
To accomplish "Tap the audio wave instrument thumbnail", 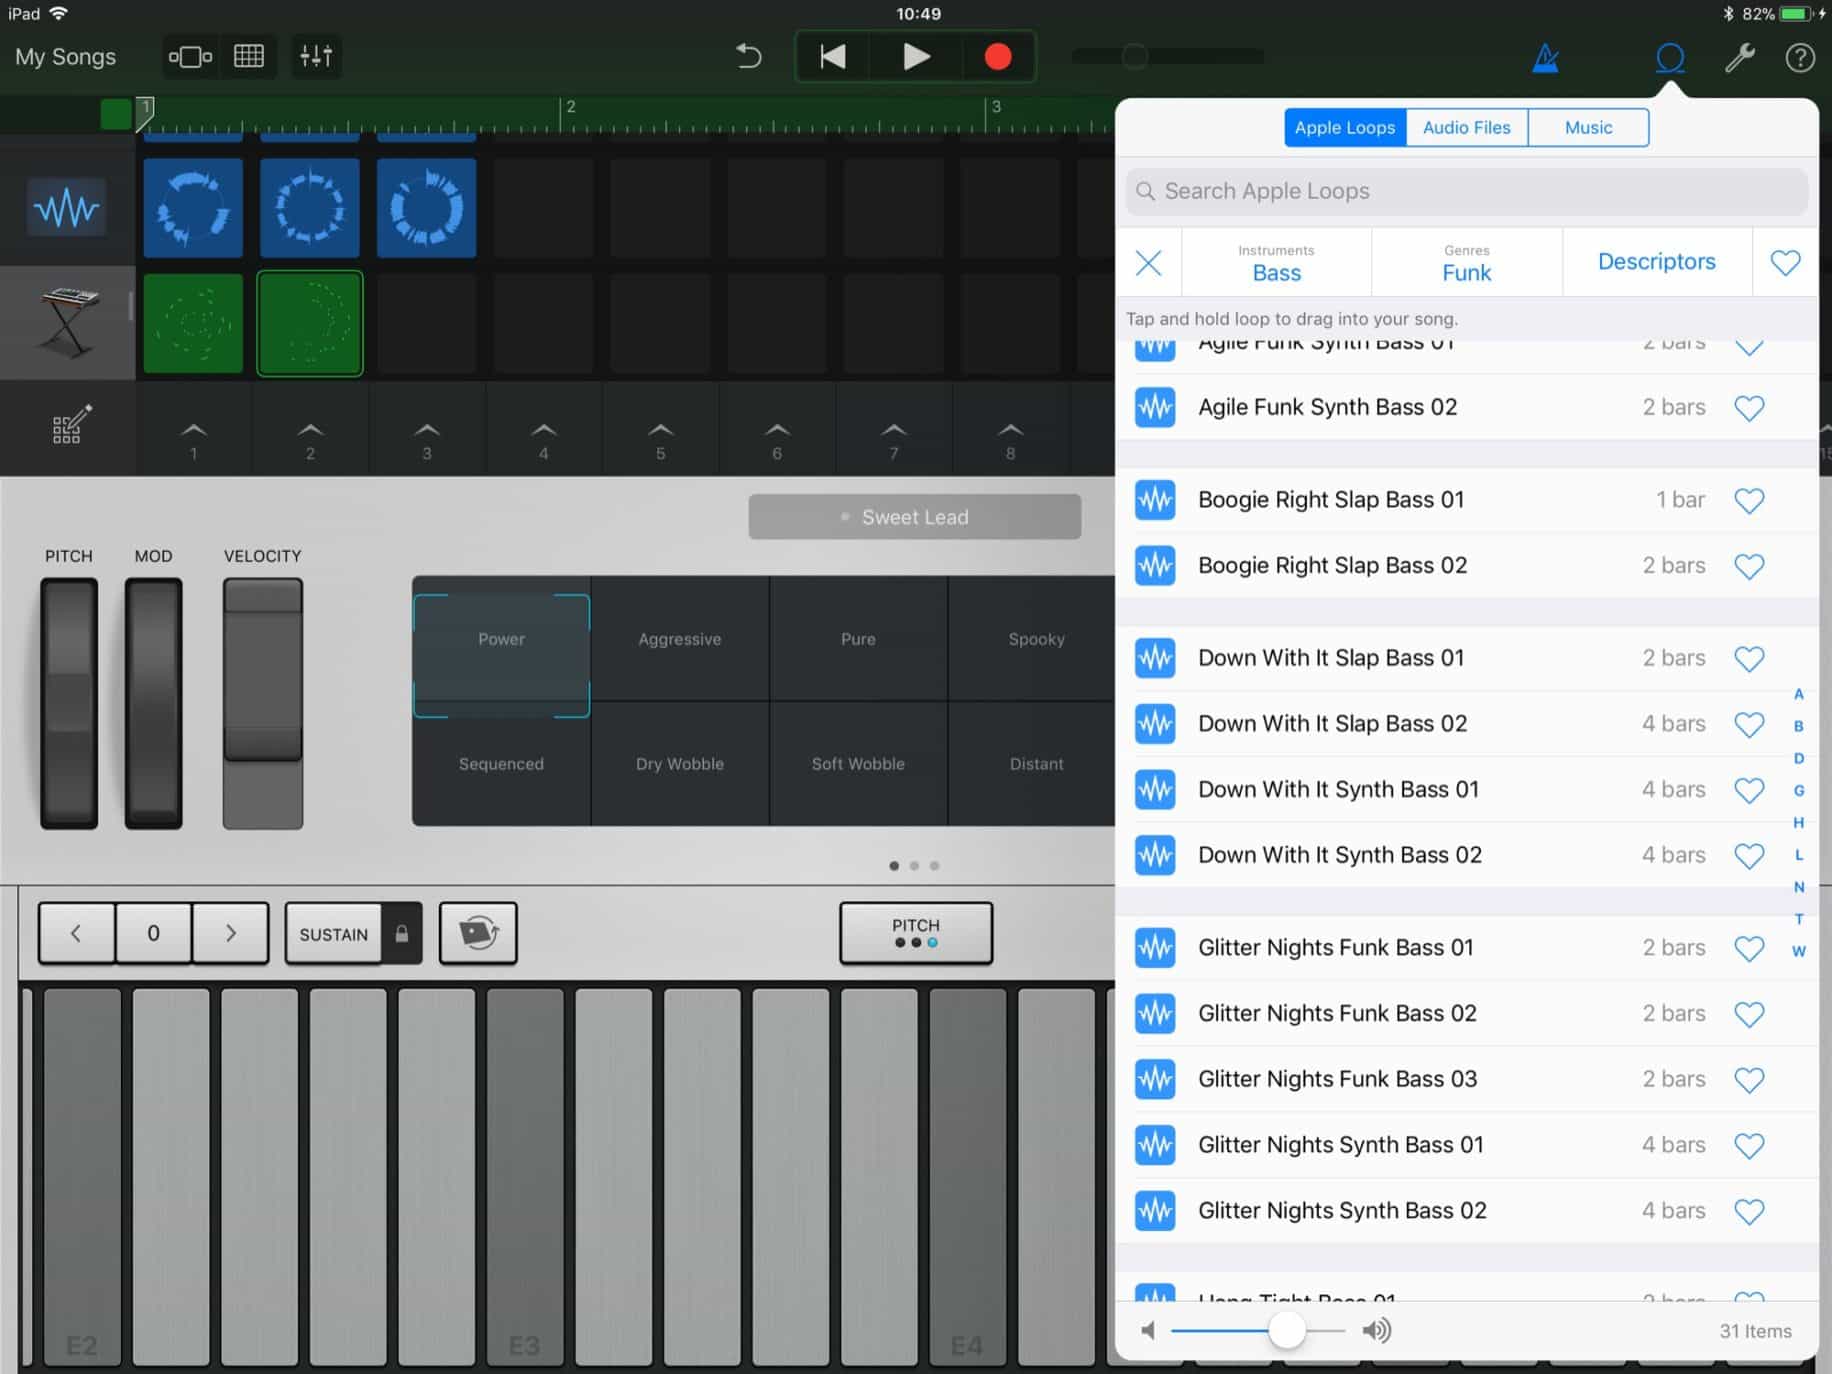I will (x=67, y=207).
